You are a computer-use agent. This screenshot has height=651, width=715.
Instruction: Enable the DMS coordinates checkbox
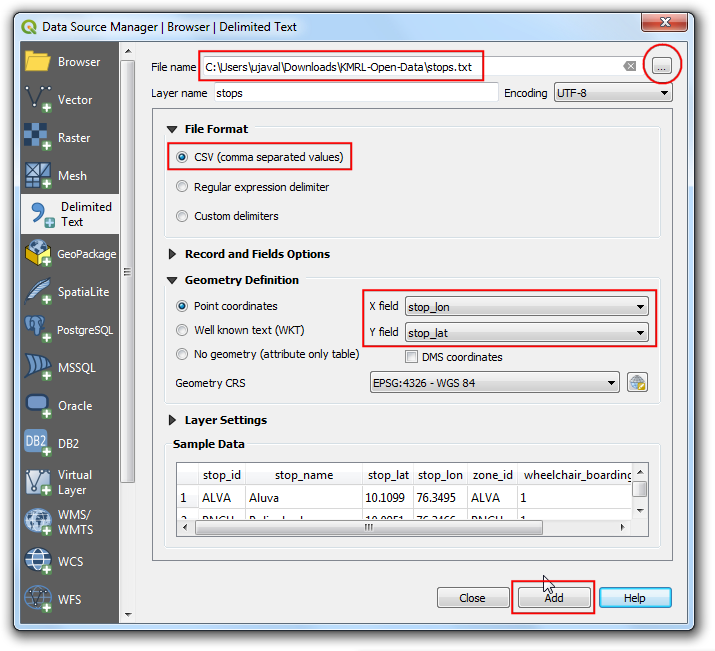tap(412, 357)
